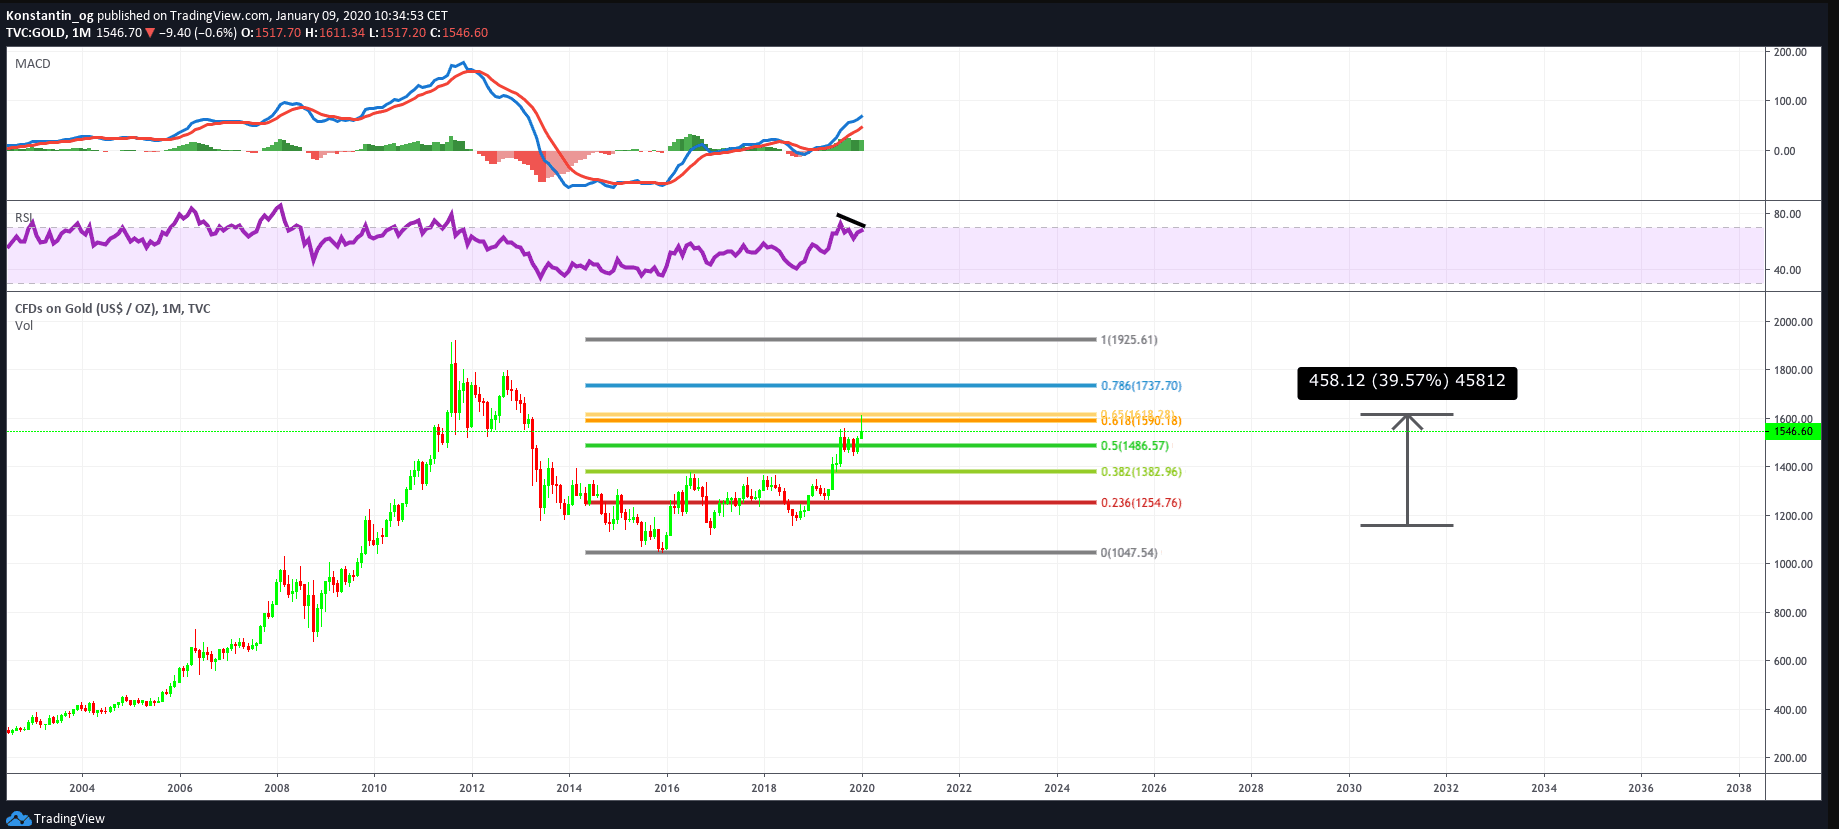Click the red down-triangle beside 1546.70
This screenshot has width=1839, height=829.
point(150,33)
